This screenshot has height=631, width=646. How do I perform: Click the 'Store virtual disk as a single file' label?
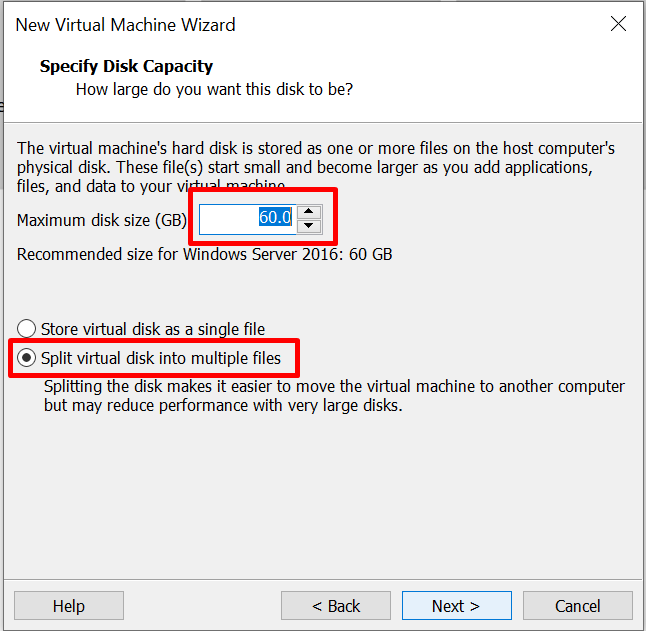(153, 329)
